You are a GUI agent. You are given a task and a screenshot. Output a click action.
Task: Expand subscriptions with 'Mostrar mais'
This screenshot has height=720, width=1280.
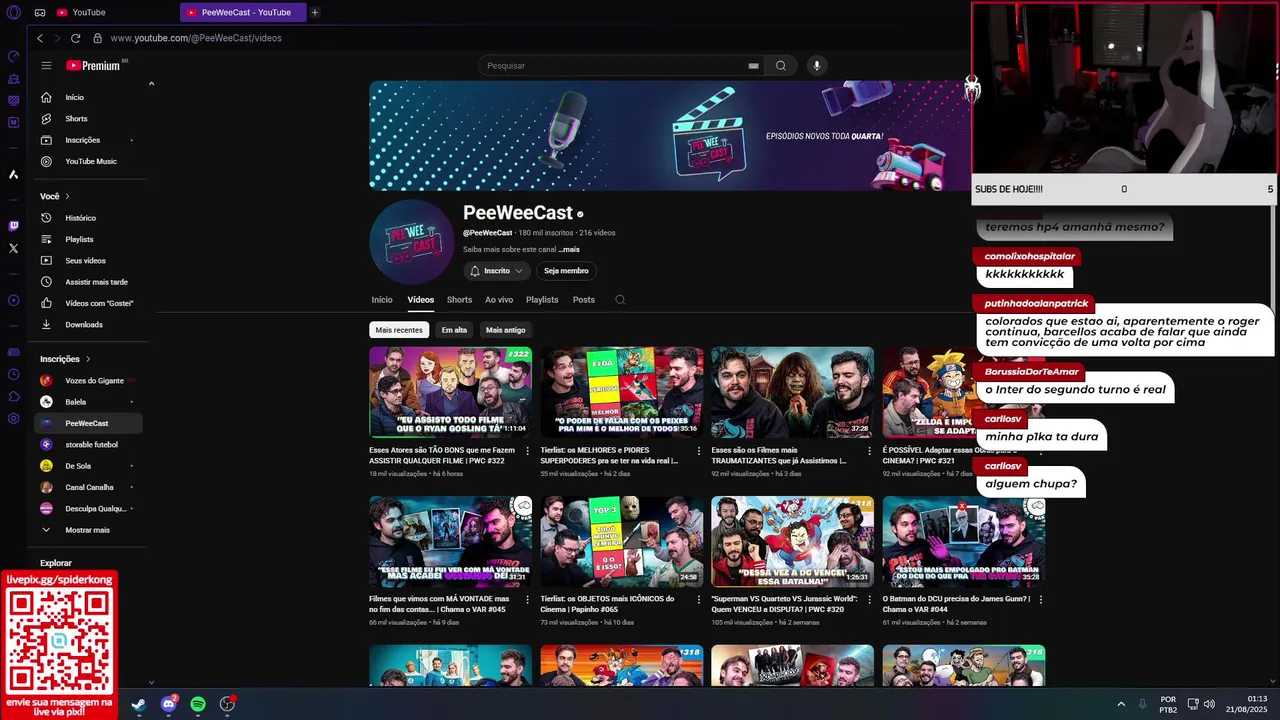(x=88, y=530)
